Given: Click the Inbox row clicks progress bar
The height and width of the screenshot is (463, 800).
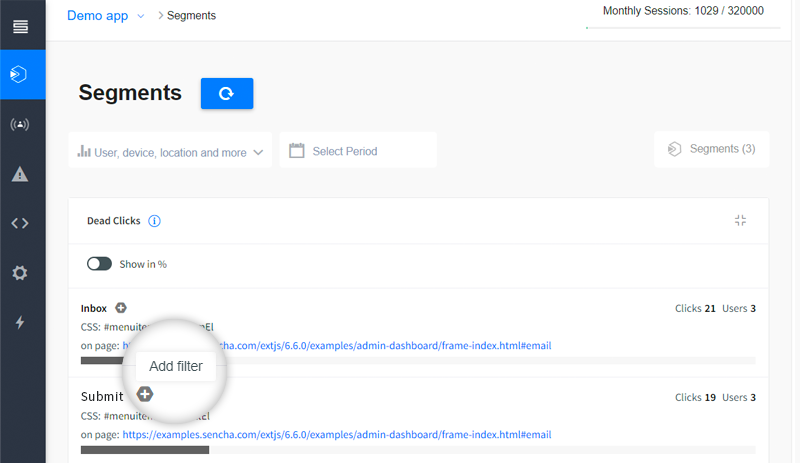Looking at the screenshot, I should 418,361.
